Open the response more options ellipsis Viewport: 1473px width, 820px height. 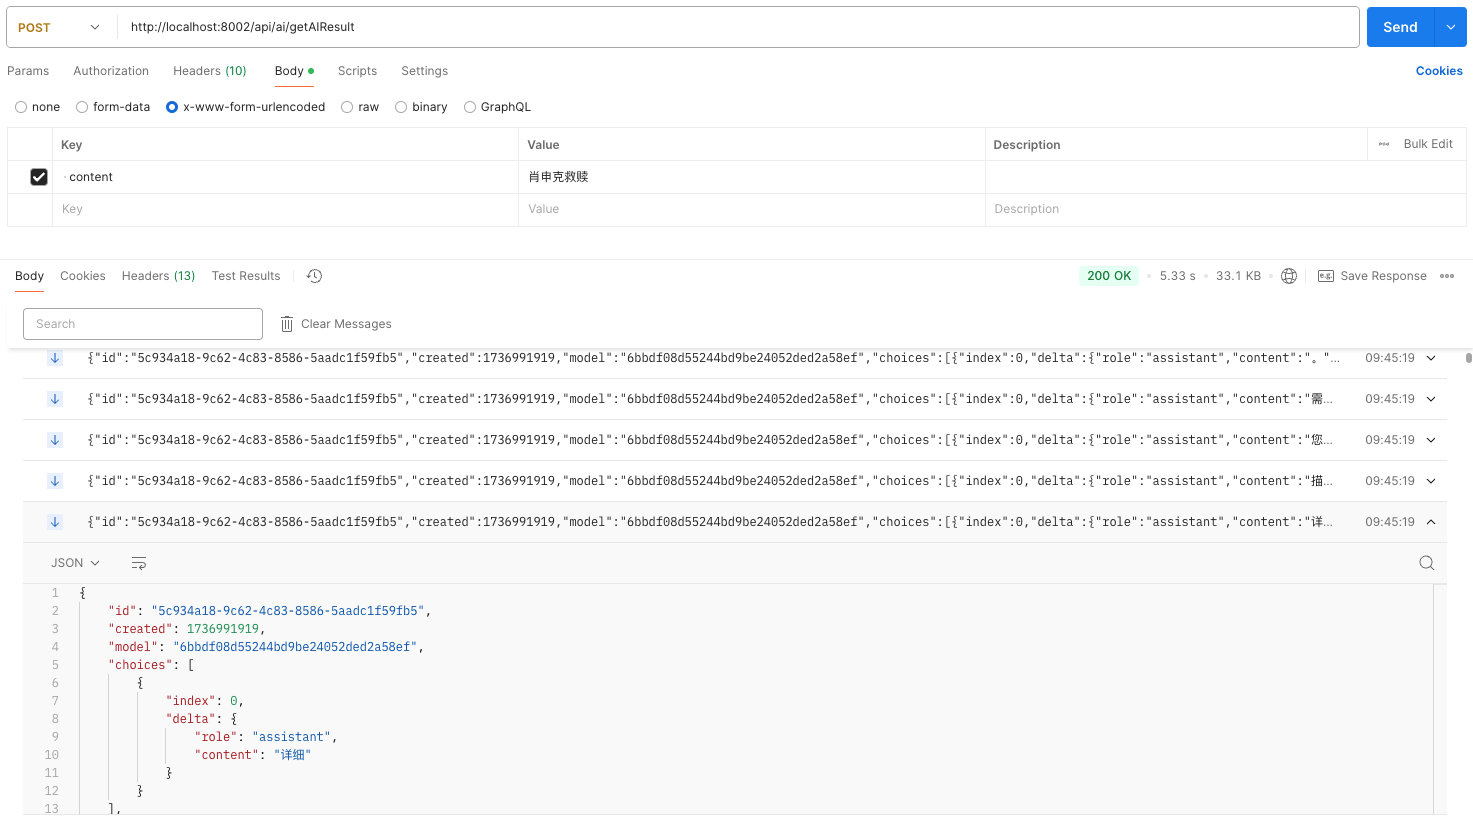pyautogui.click(x=1447, y=276)
